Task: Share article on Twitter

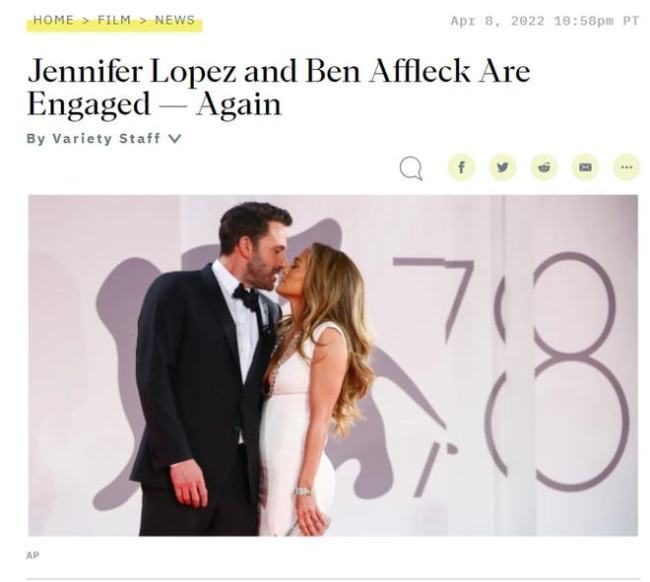Action: click(x=502, y=167)
